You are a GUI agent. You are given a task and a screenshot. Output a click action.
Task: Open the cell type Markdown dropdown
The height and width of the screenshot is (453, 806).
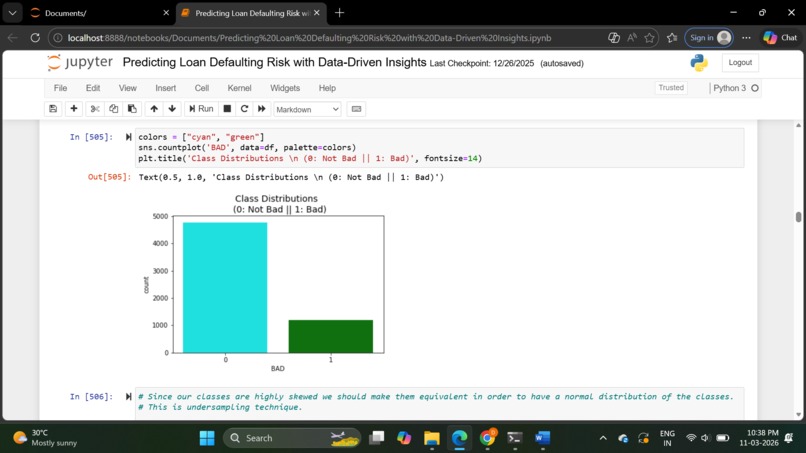[x=307, y=110]
